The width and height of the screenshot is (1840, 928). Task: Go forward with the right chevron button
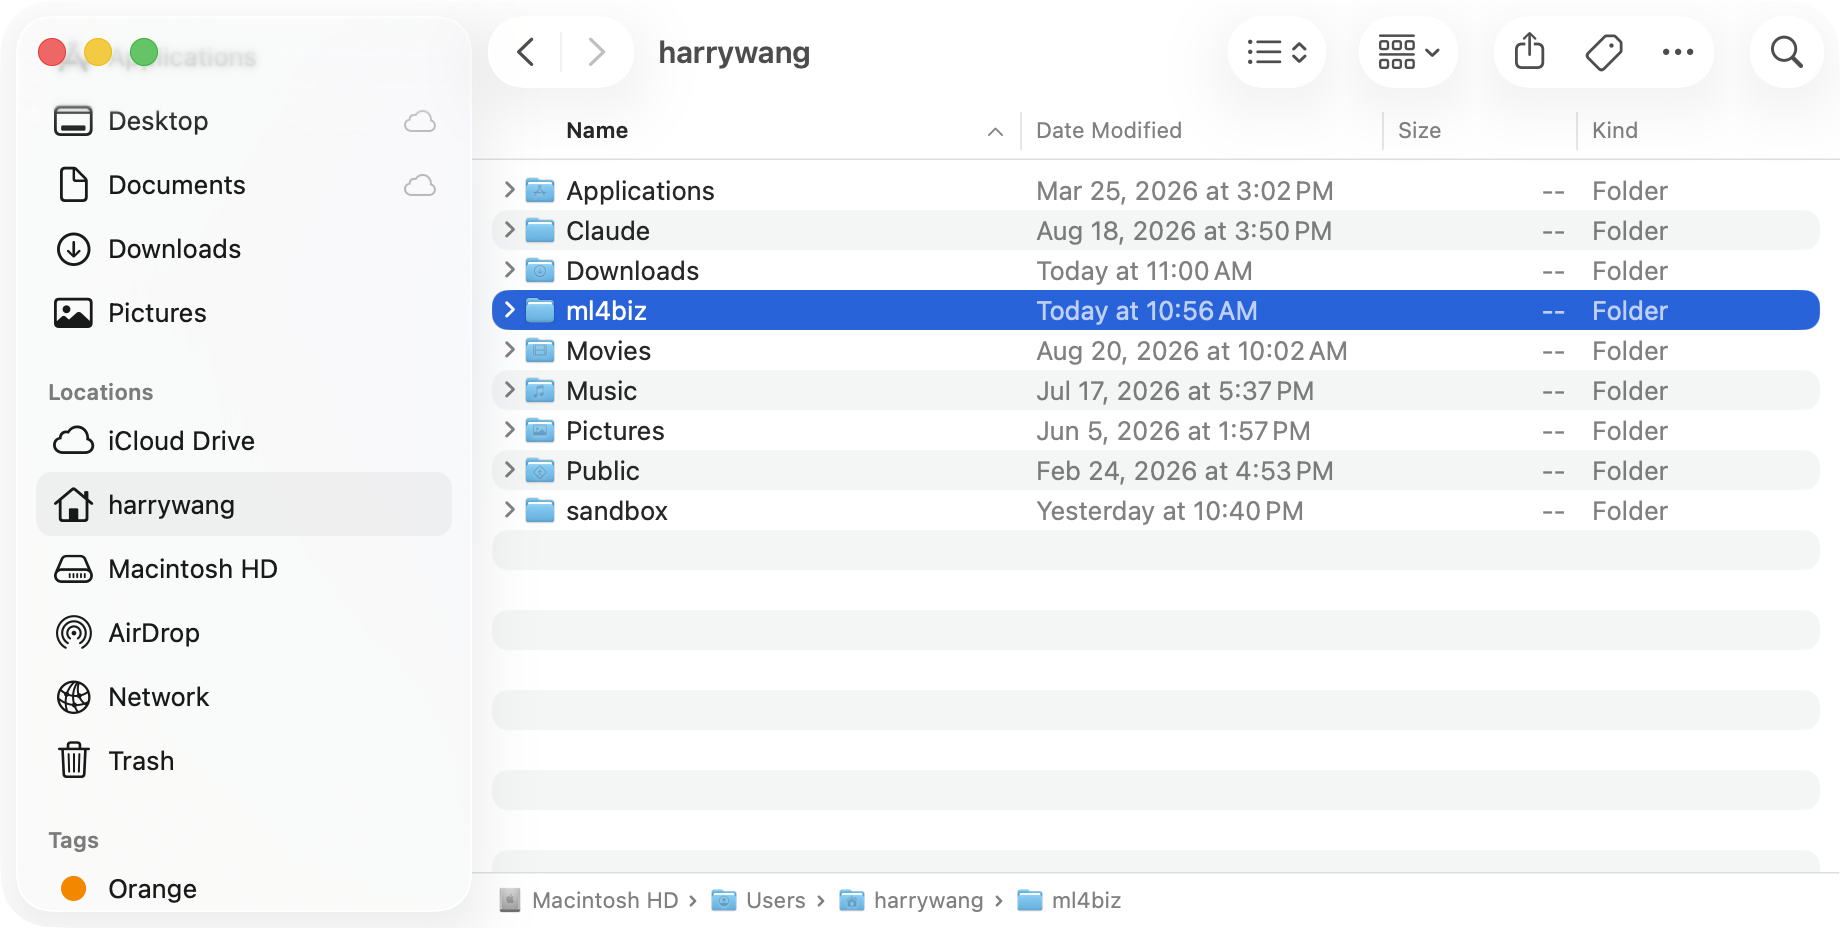597,52
